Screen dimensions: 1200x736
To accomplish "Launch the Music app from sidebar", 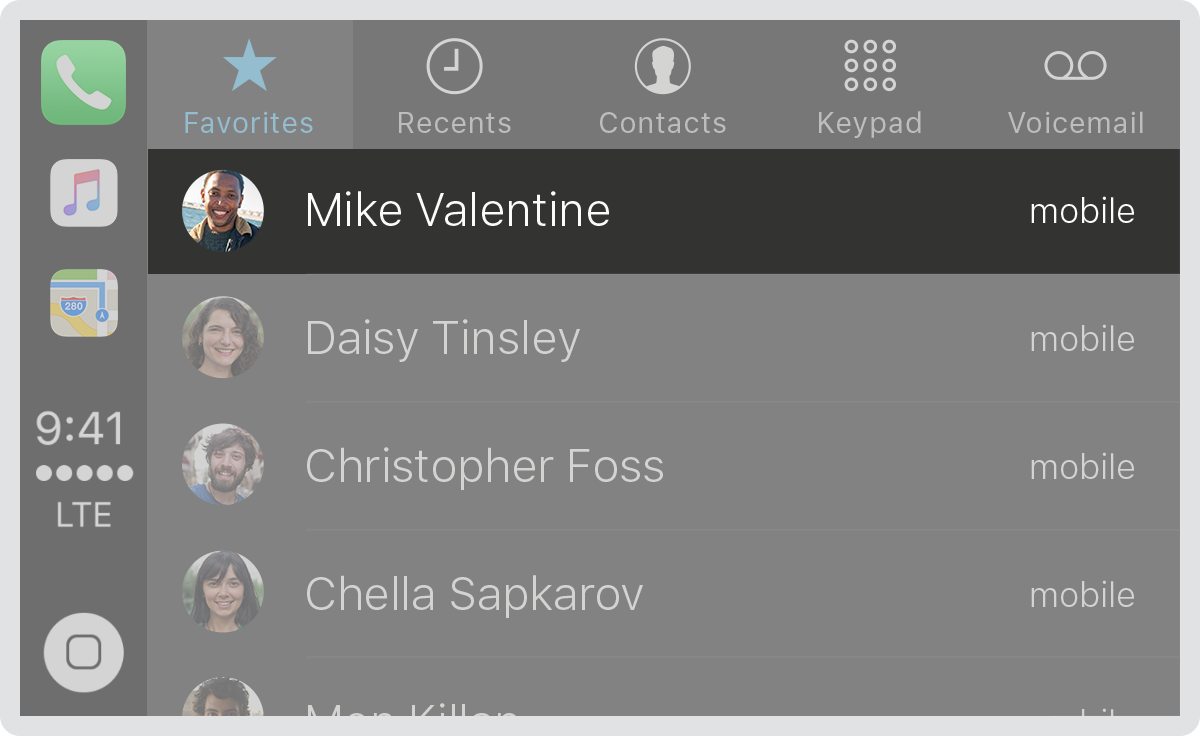I will click(84, 193).
